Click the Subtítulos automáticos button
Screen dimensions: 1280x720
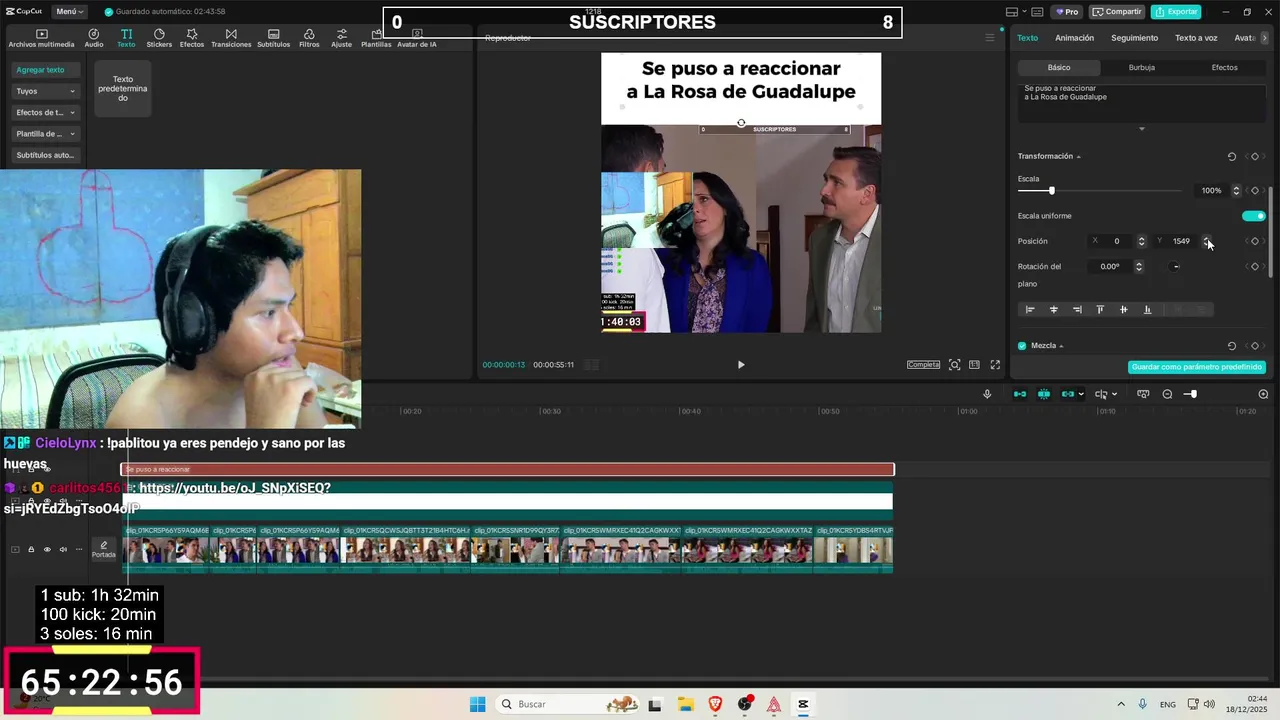click(x=46, y=155)
